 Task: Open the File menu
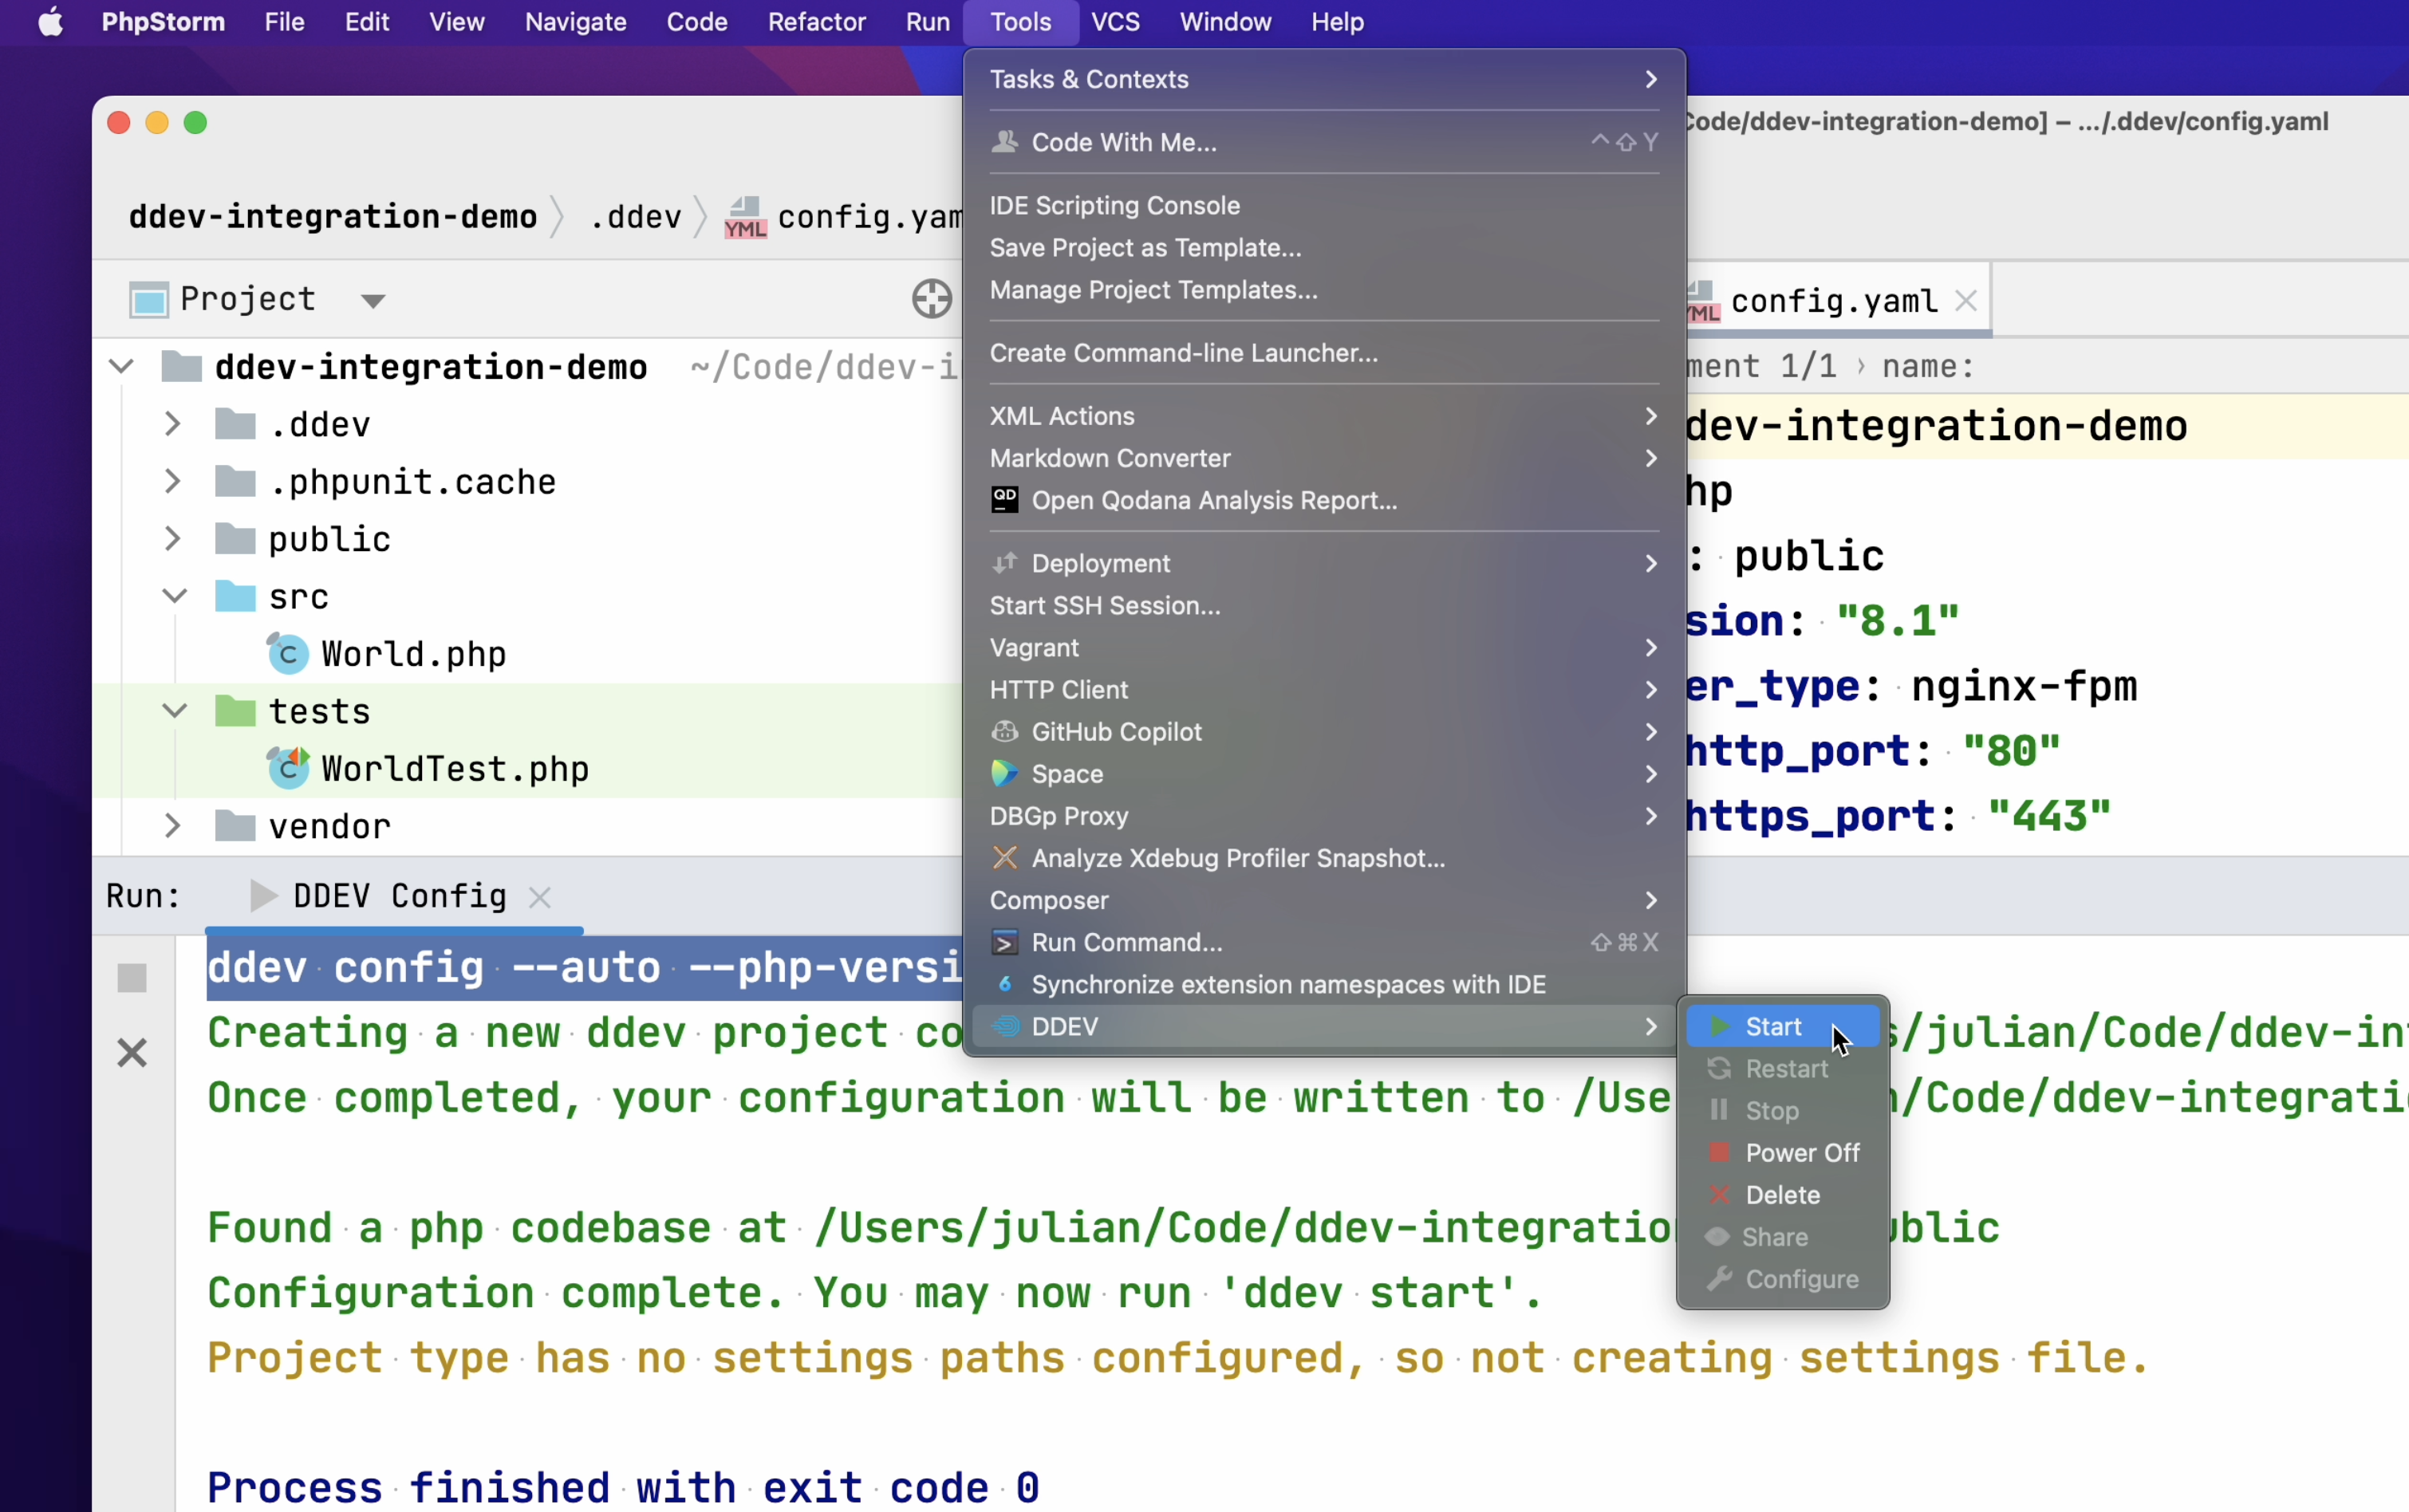click(284, 22)
